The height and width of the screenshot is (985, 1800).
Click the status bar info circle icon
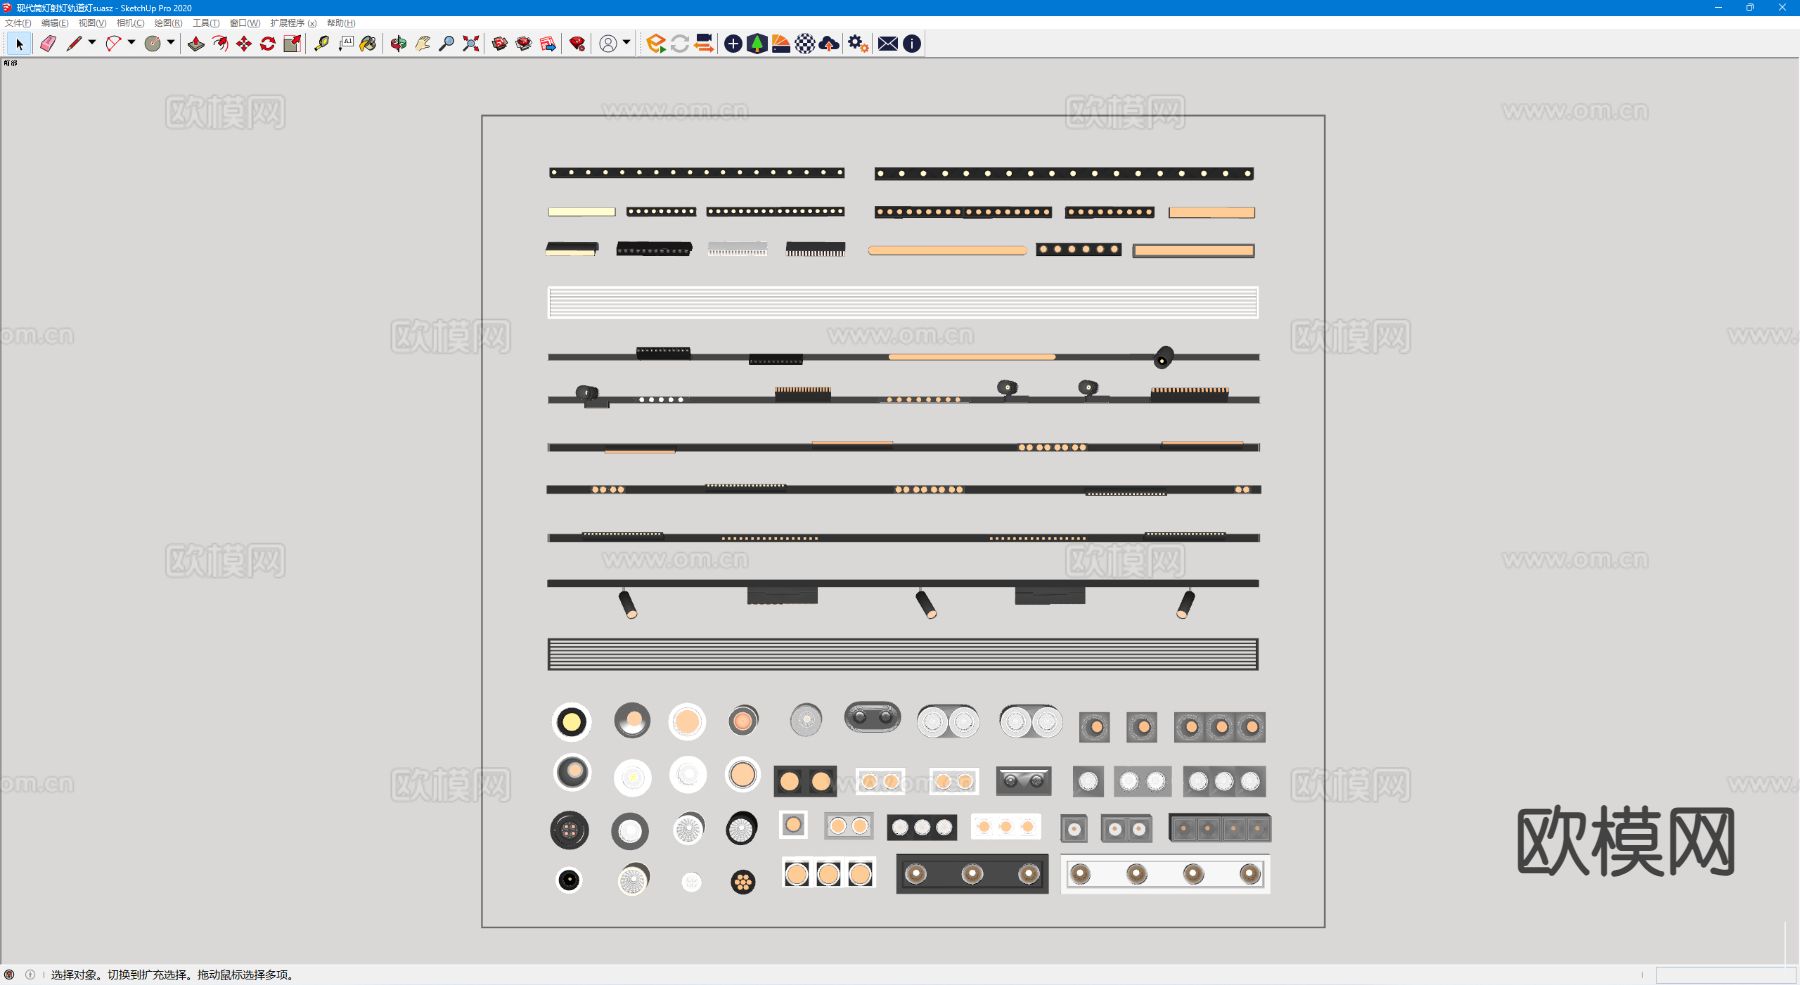(x=30, y=975)
